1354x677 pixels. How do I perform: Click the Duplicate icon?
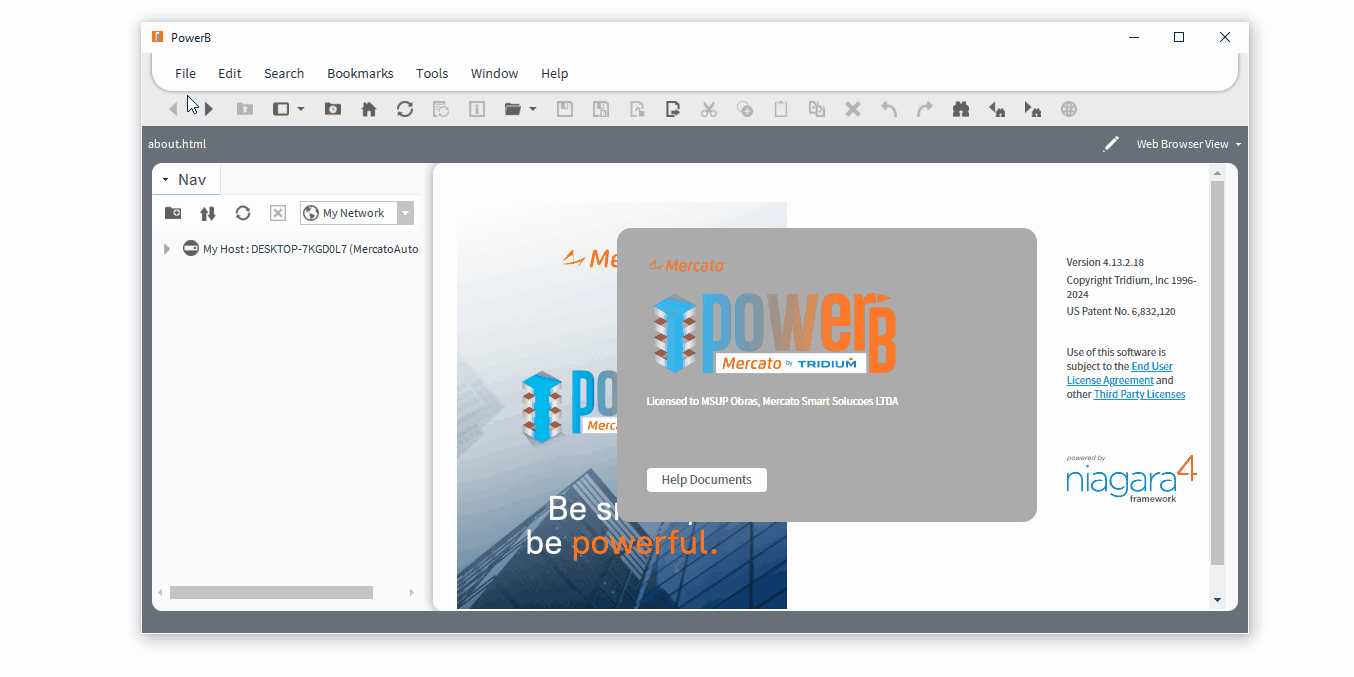817,109
